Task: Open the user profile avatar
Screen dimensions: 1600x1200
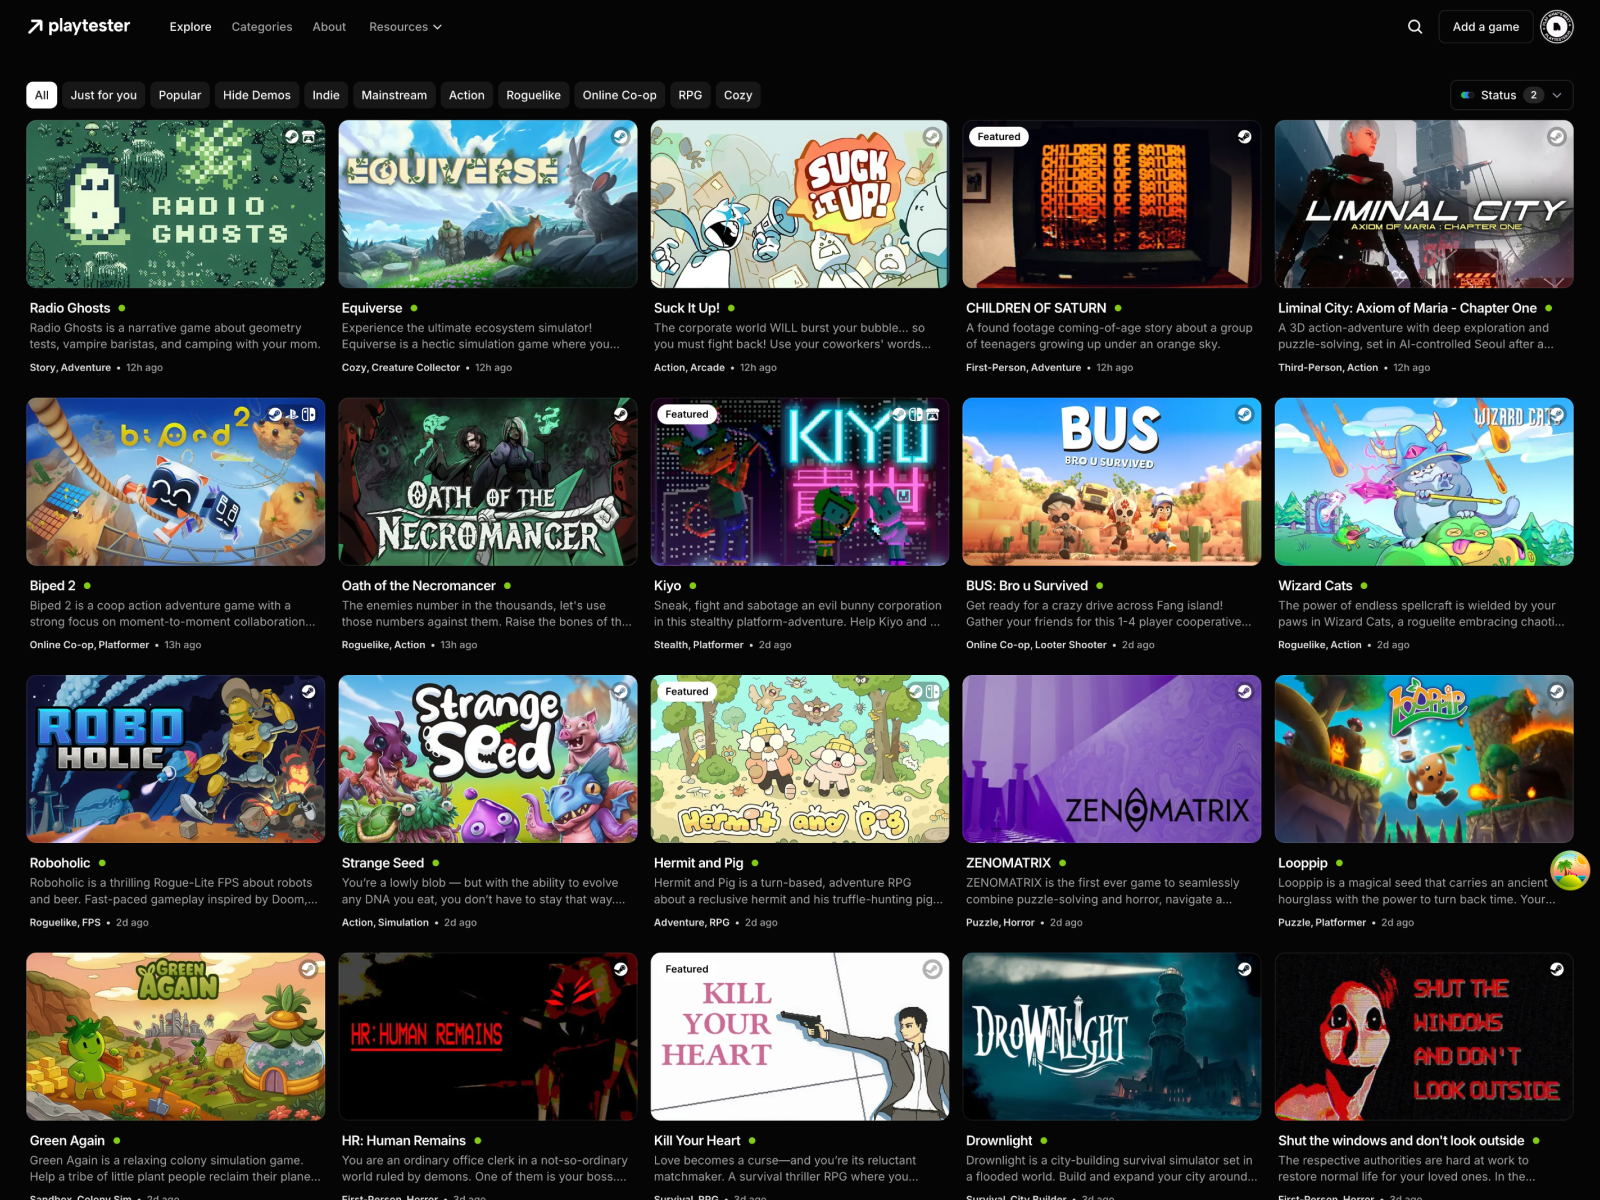Action: 1557,27
